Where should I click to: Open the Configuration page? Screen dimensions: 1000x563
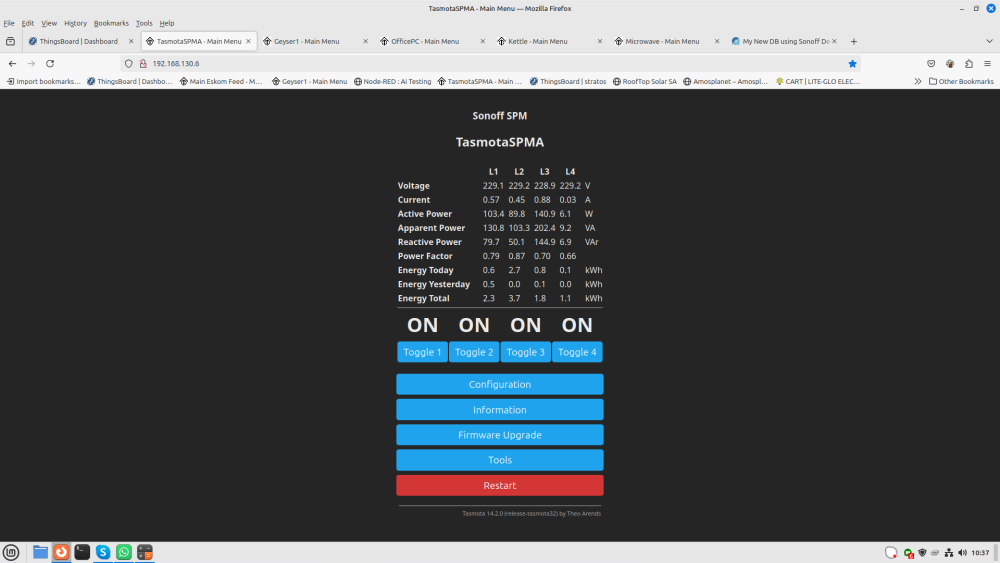pyautogui.click(x=499, y=384)
